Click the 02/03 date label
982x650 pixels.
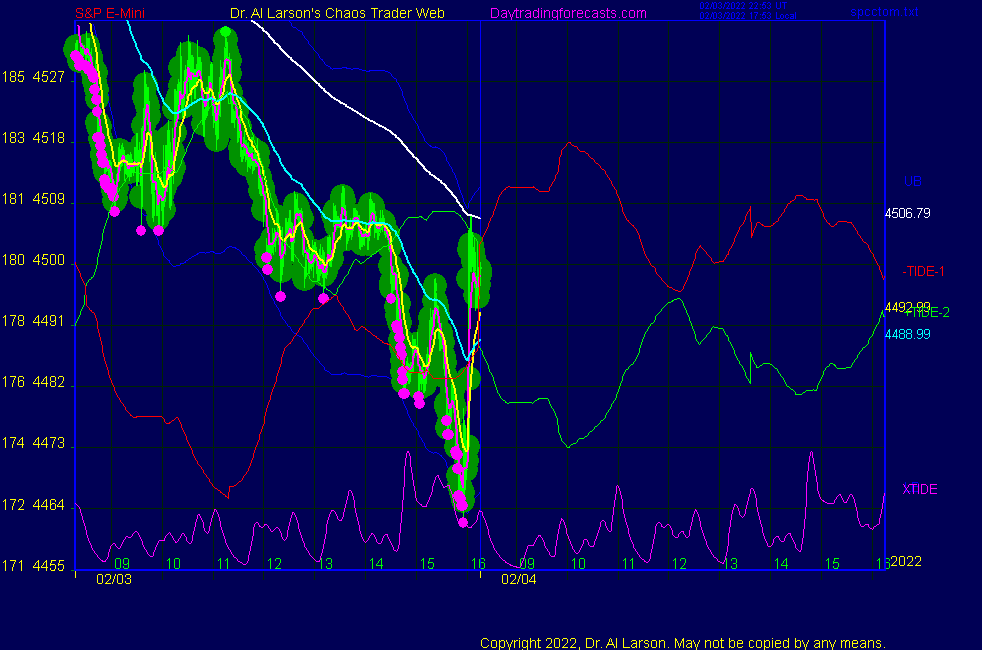pos(114,579)
